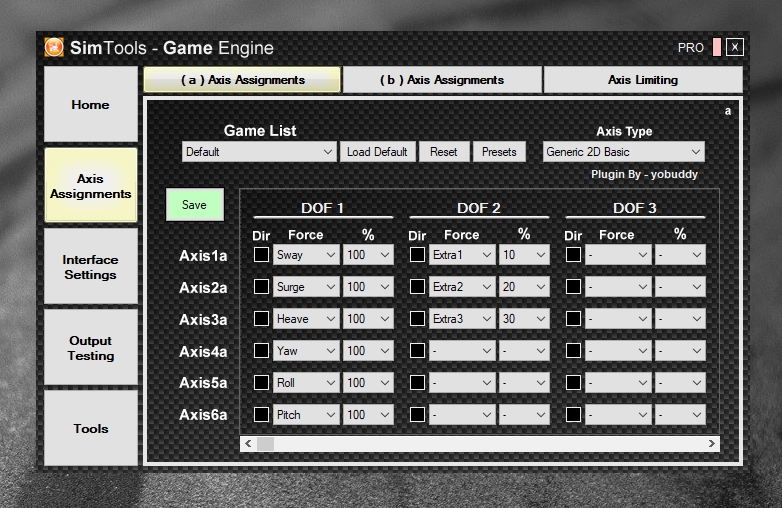Click the 'Axis6a' row label
This screenshot has height=508, width=782.
[203, 415]
